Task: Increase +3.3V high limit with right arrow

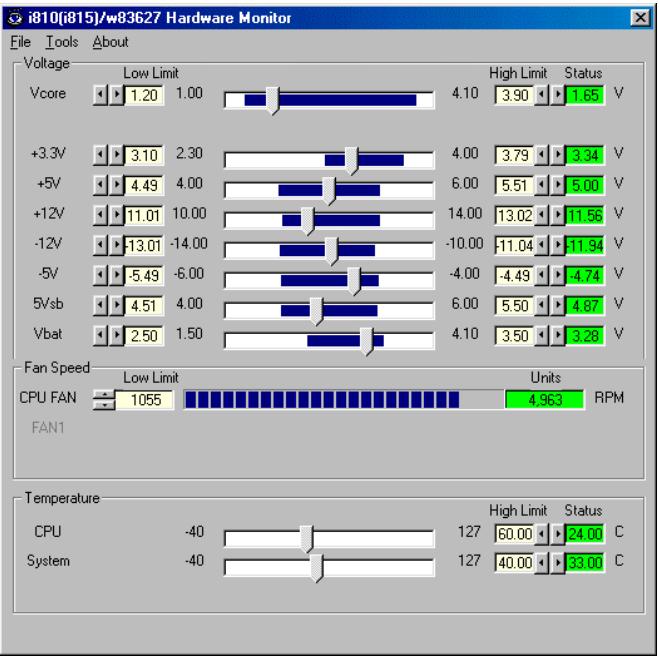Action: click(557, 155)
